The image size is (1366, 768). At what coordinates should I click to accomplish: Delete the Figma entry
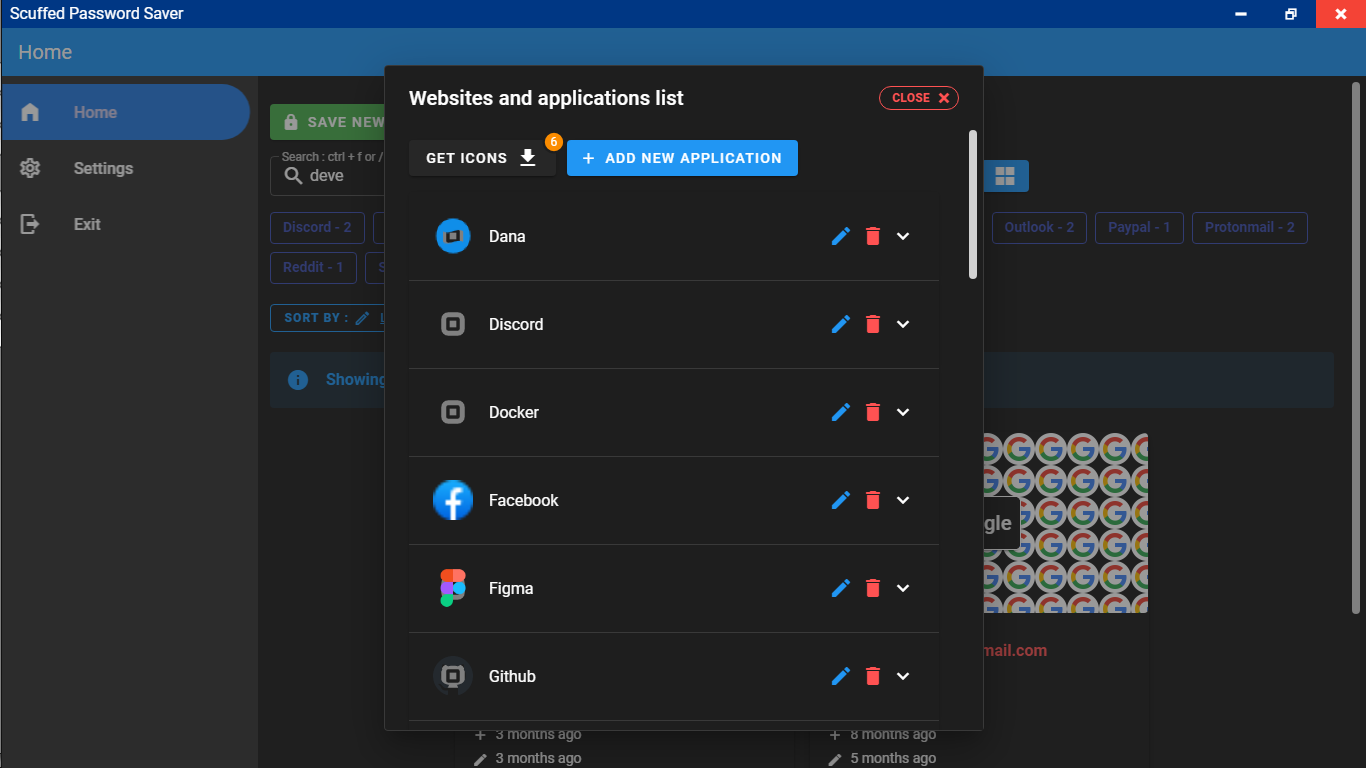pos(873,588)
